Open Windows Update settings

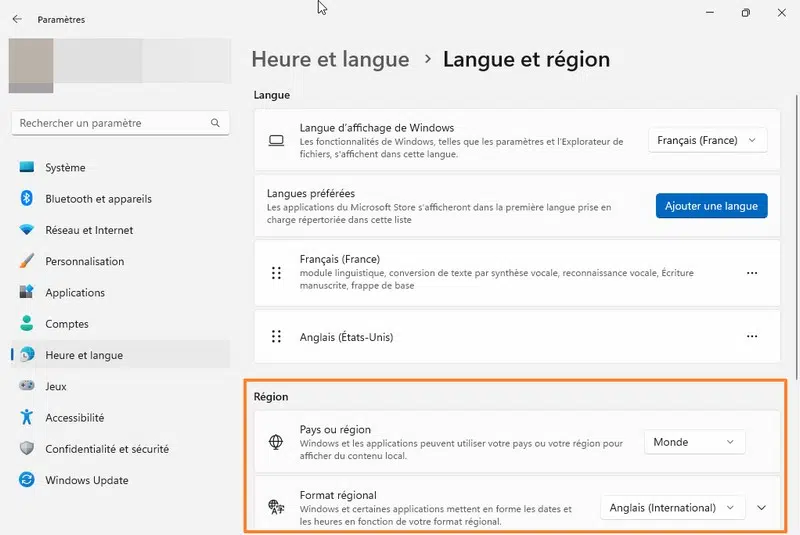(x=120, y=480)
